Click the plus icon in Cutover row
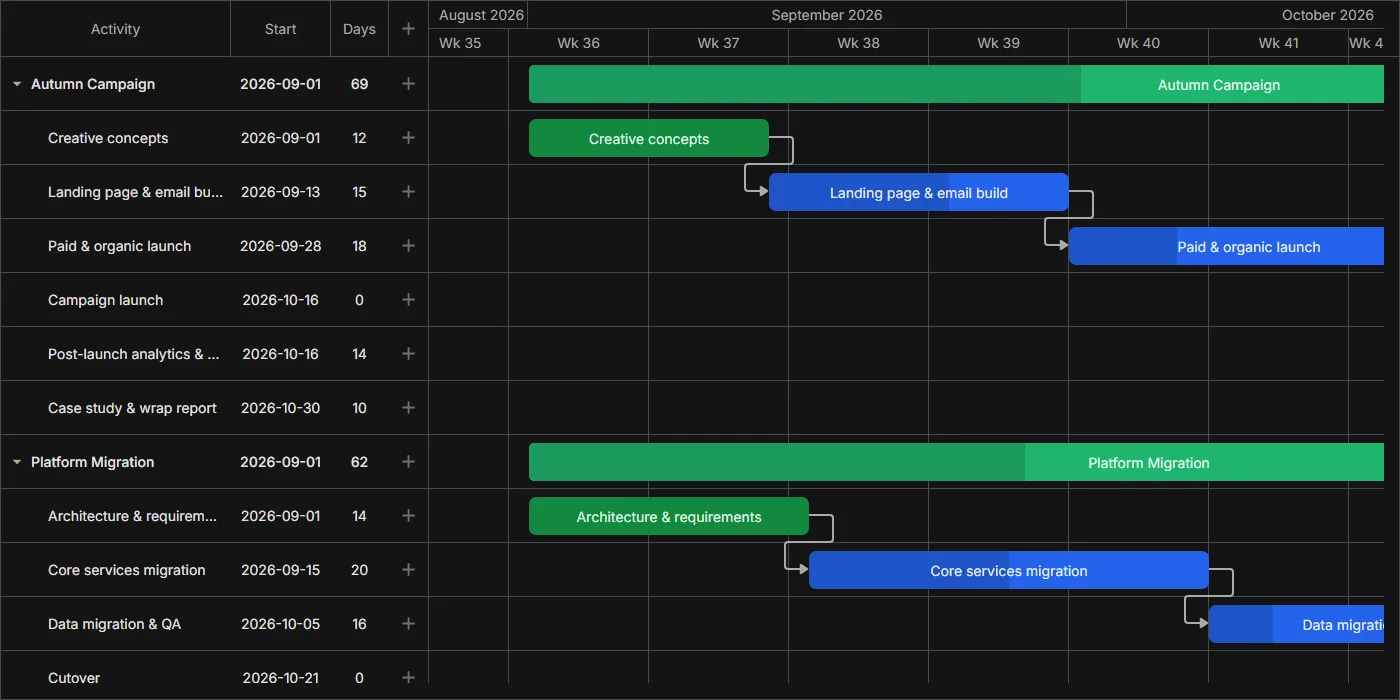1400x700 pixels. (408, 678)
